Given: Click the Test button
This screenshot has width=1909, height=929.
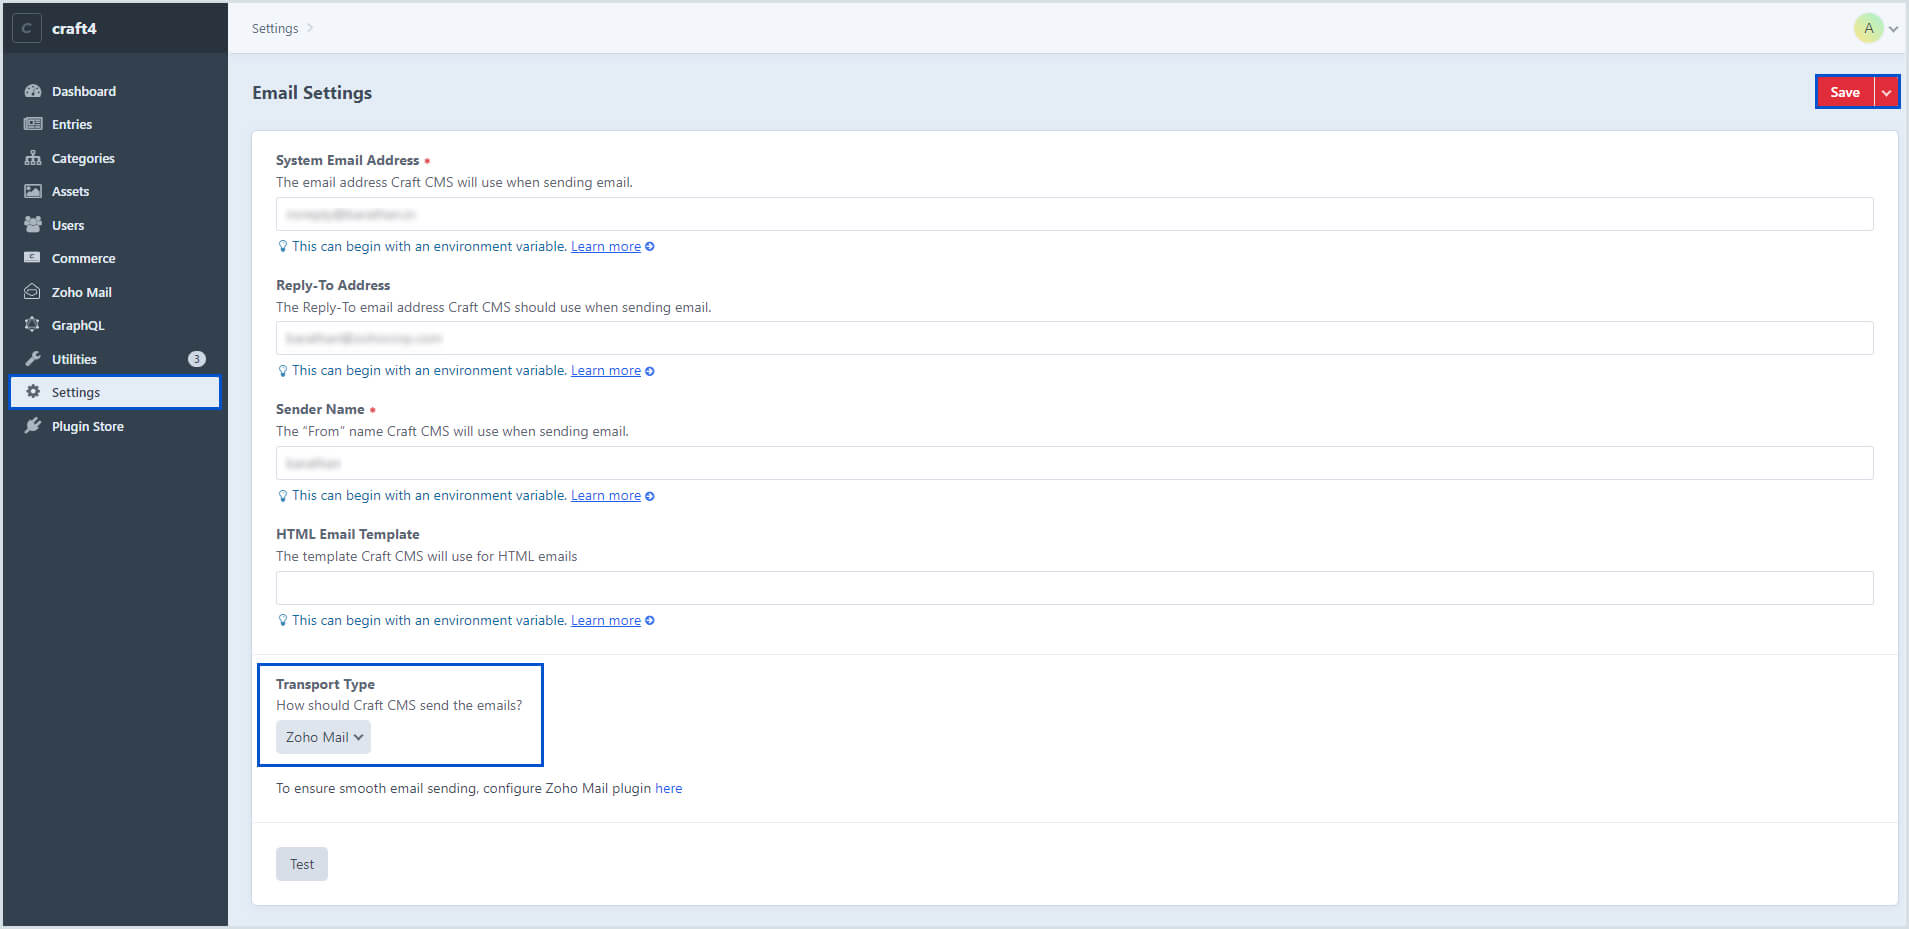Looking at the screenshot, I should point(302,864).
